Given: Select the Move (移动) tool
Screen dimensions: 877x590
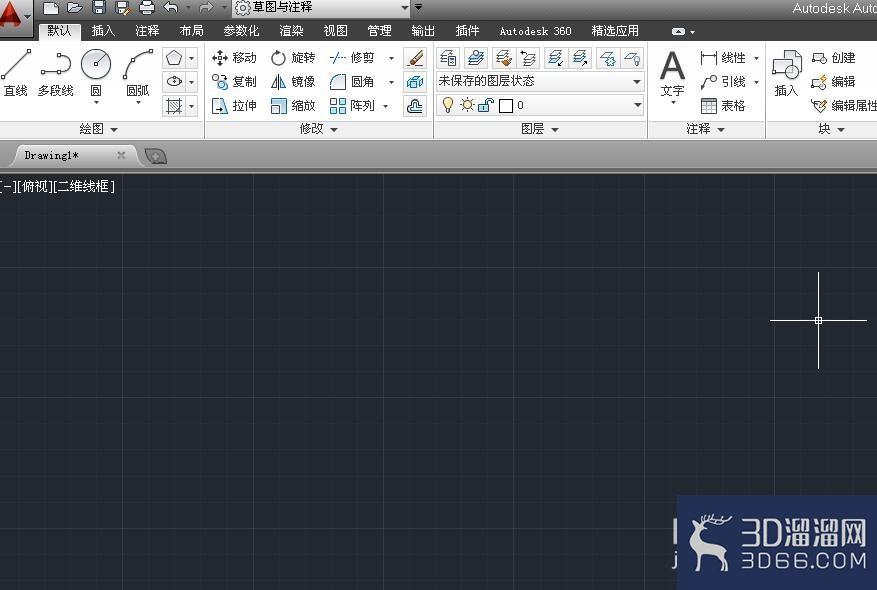Looking at the screenshot, I should pyautogui.click(x=234, y=58).
